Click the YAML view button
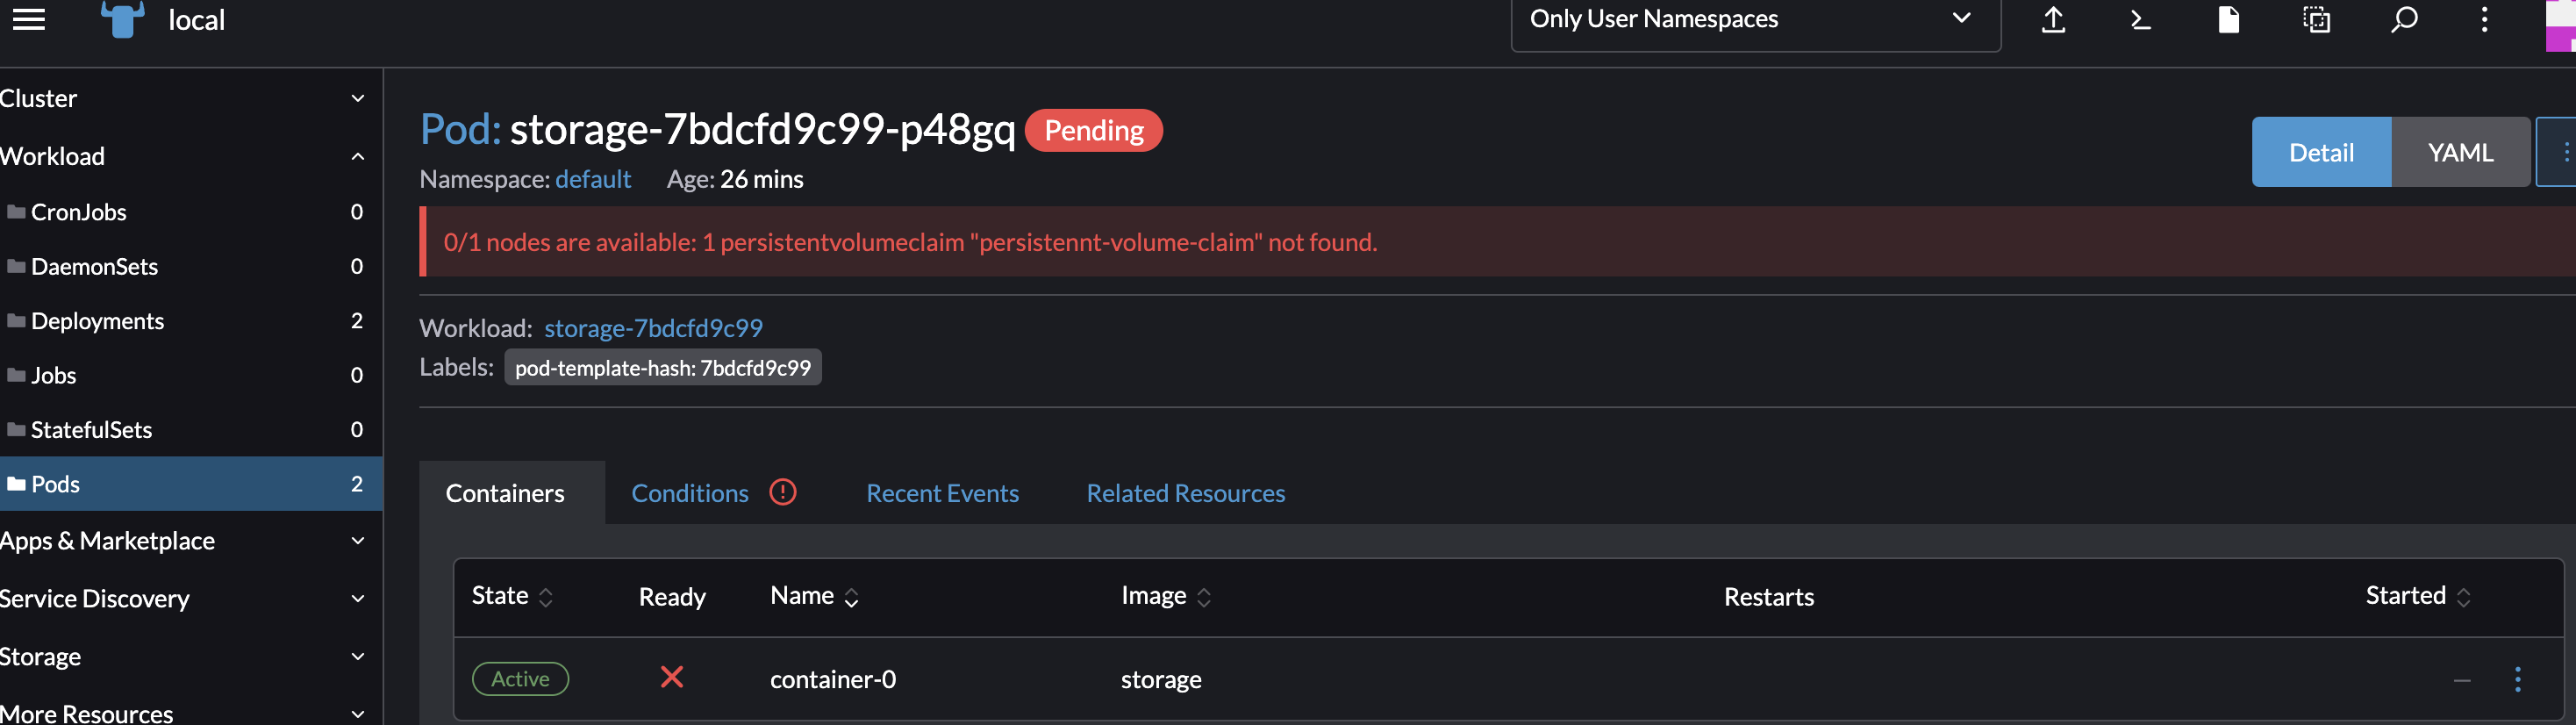 2461,152
